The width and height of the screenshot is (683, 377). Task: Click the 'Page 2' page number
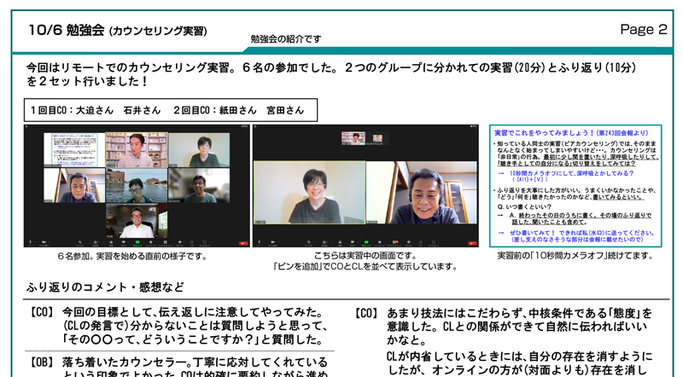(x=643, y=29)
